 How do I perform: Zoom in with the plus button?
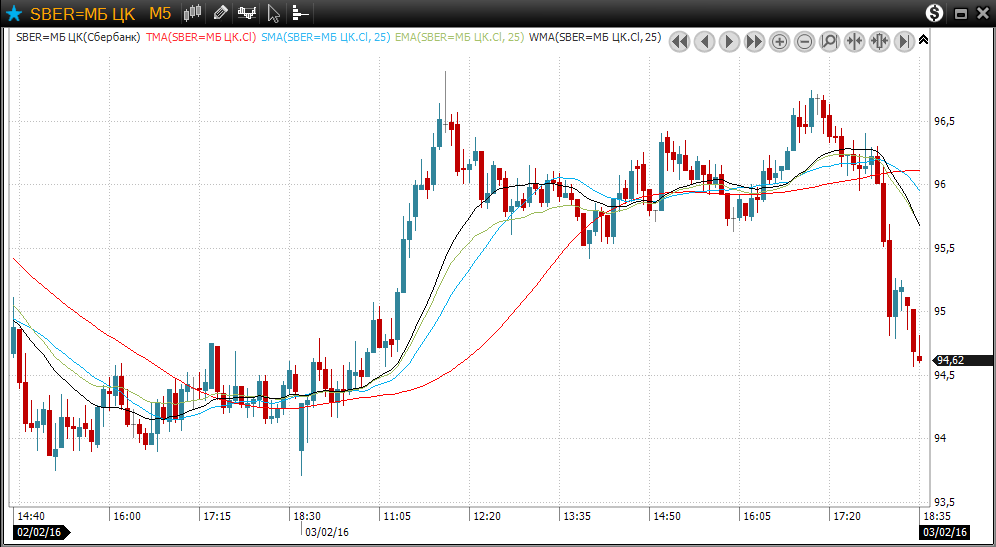780,41
